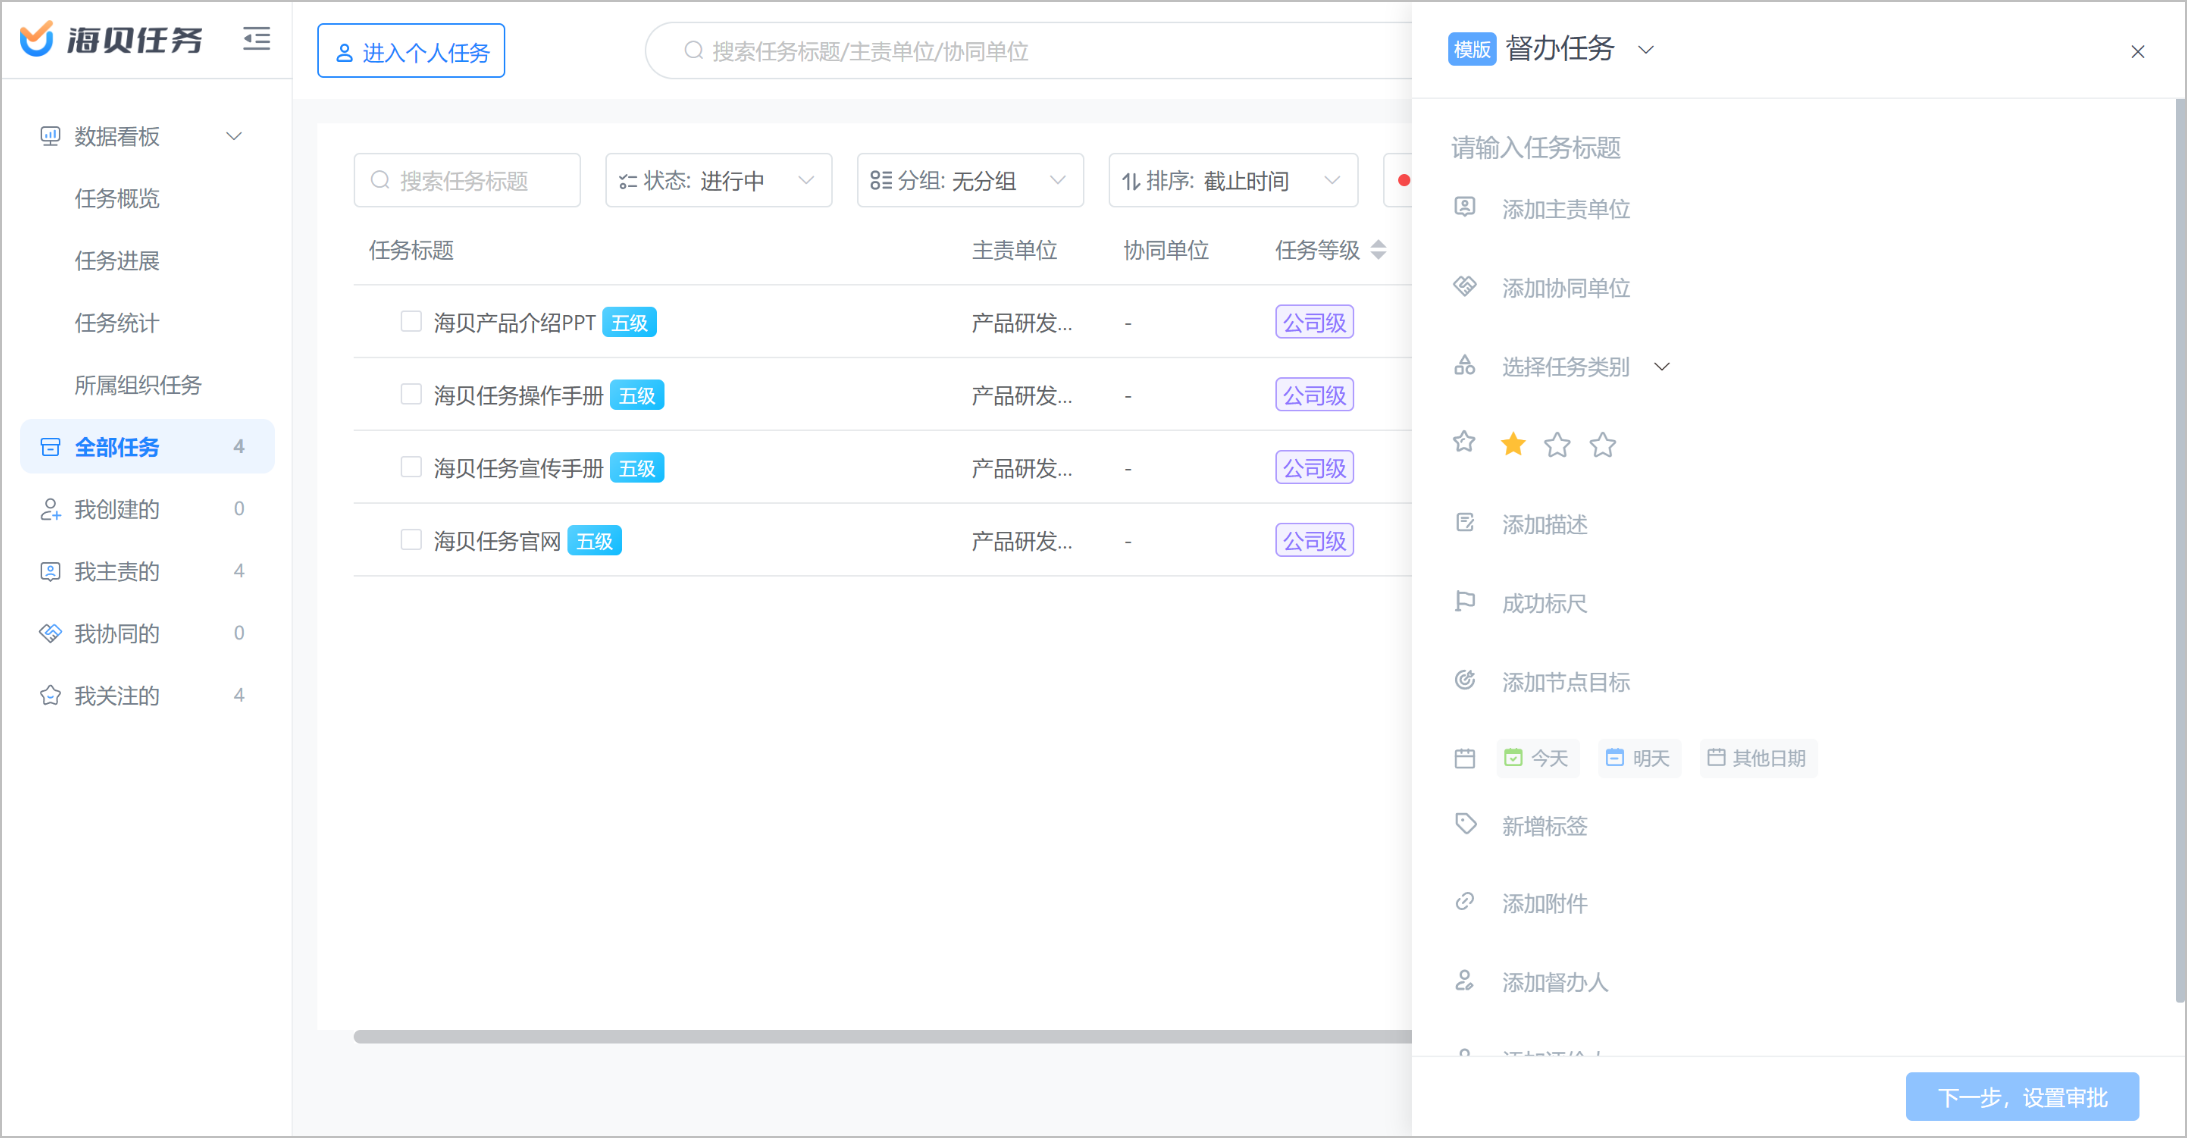
Task: Click the 添加主责单位 icon in panel
Action: coord(1465,207)
